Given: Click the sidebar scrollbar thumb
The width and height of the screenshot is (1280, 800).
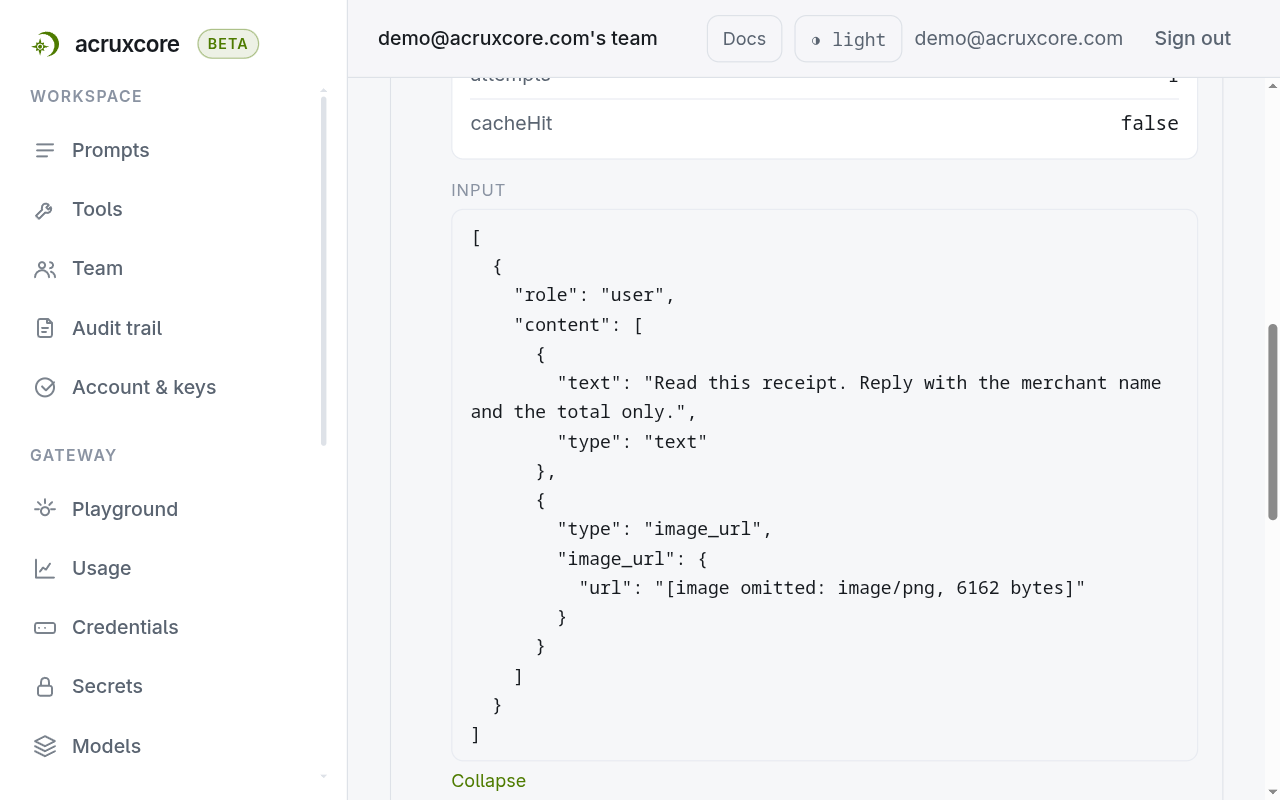Looking at the screenshot, I should [x=323, y=271].
